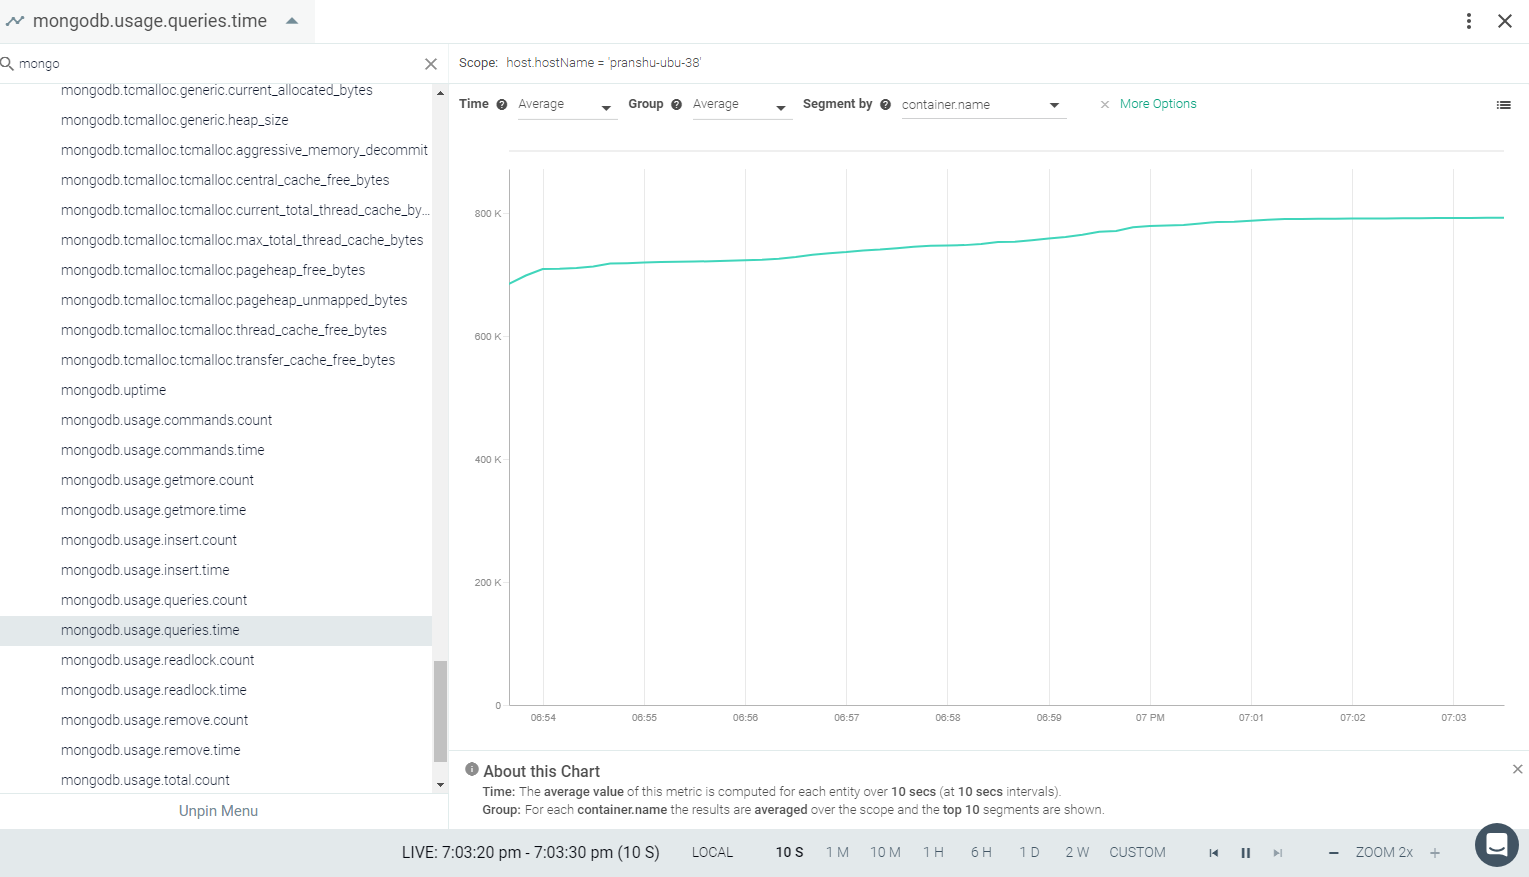Clear the metric search field
The width and height of the screenshot is (1529, 877).
point(431,64)
